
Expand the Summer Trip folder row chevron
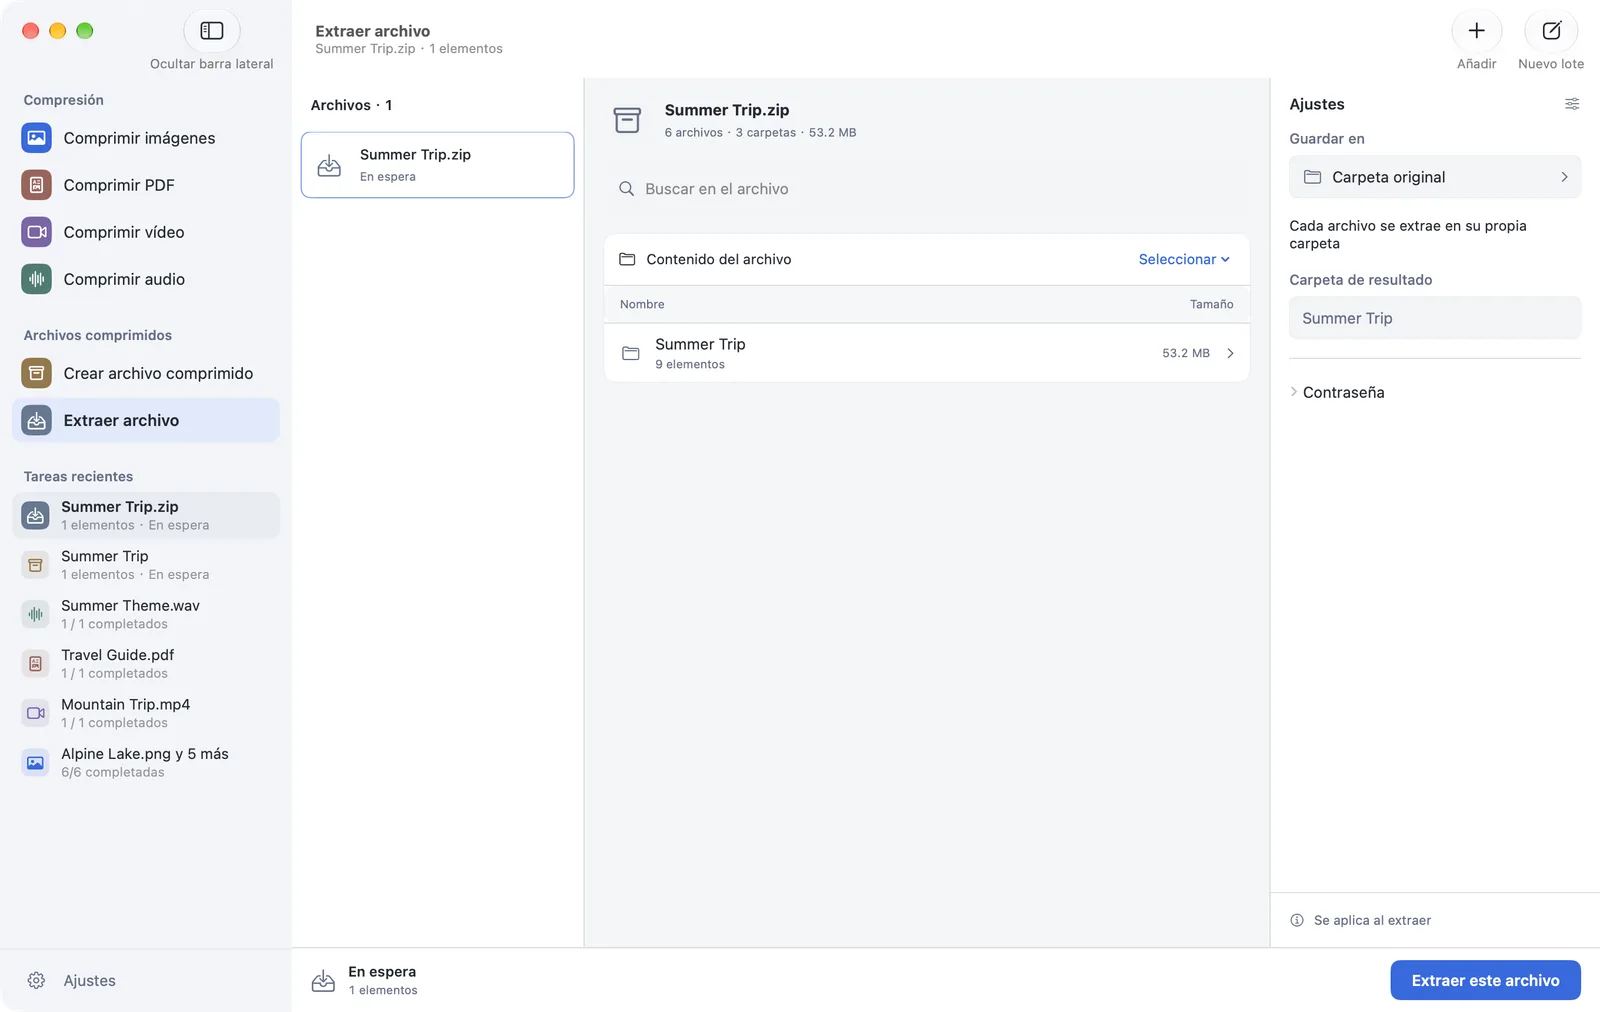pos(1230,353)
